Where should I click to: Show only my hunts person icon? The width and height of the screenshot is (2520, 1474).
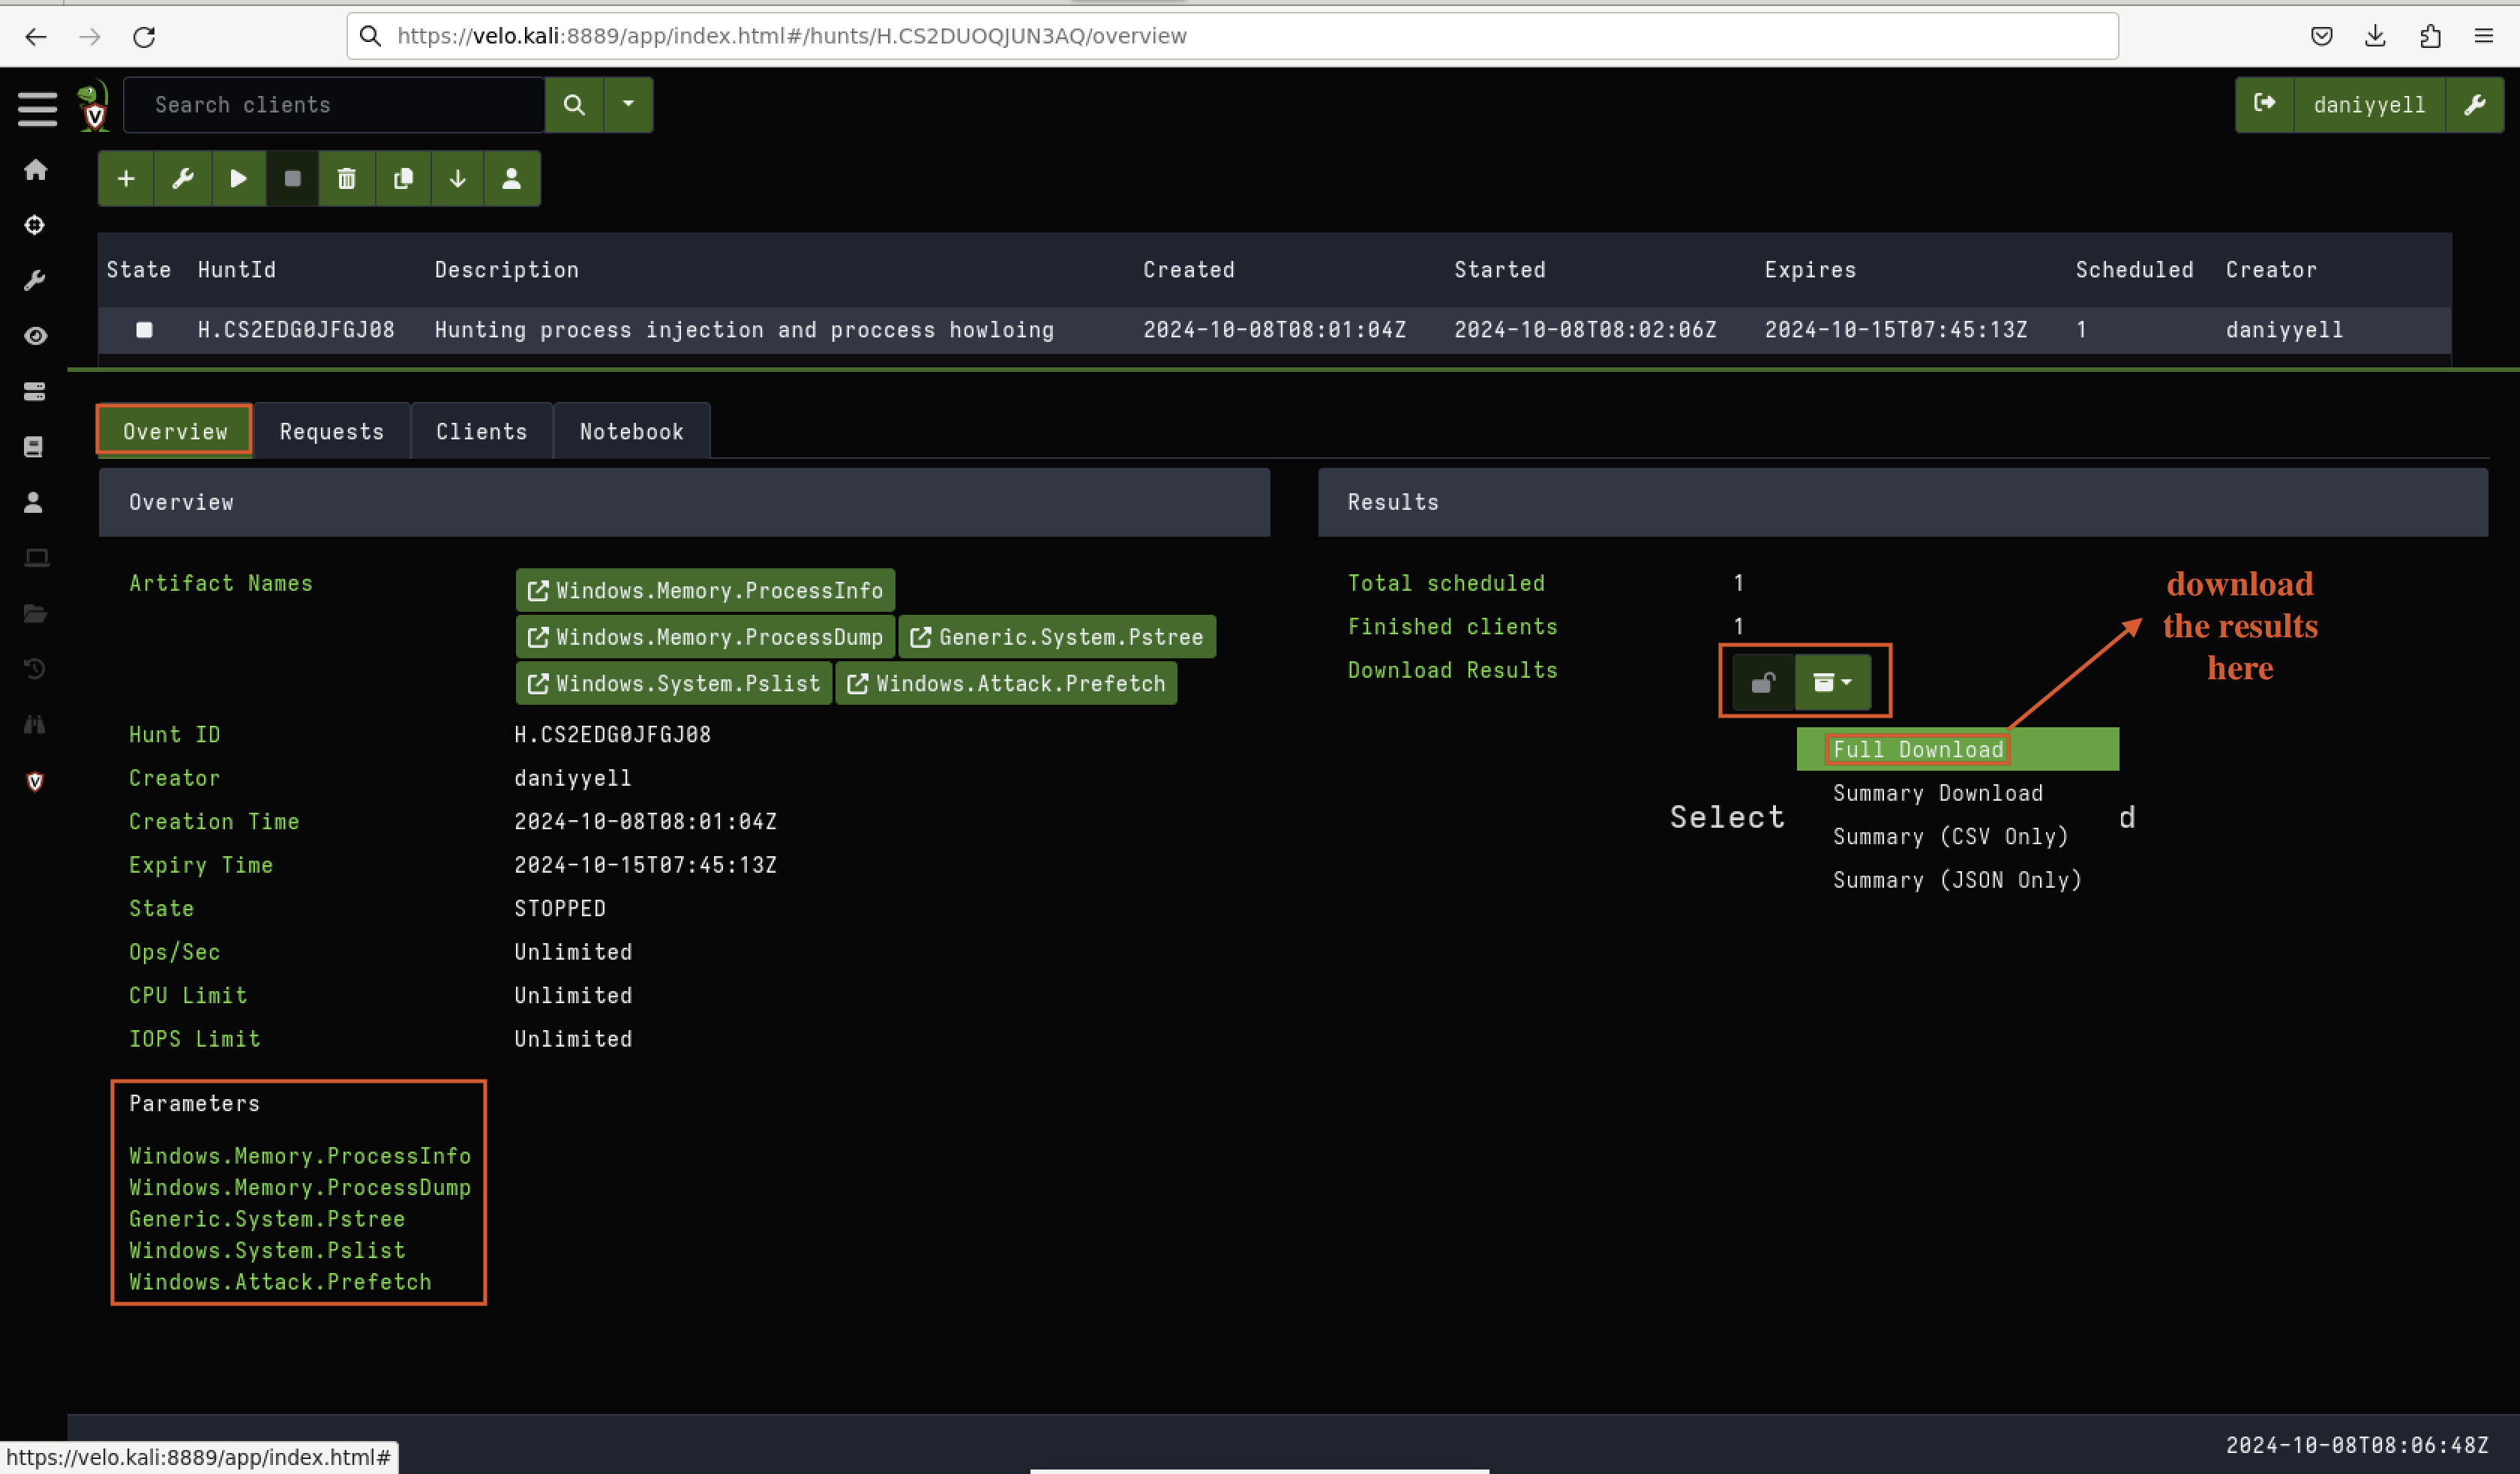pos(511,178)
